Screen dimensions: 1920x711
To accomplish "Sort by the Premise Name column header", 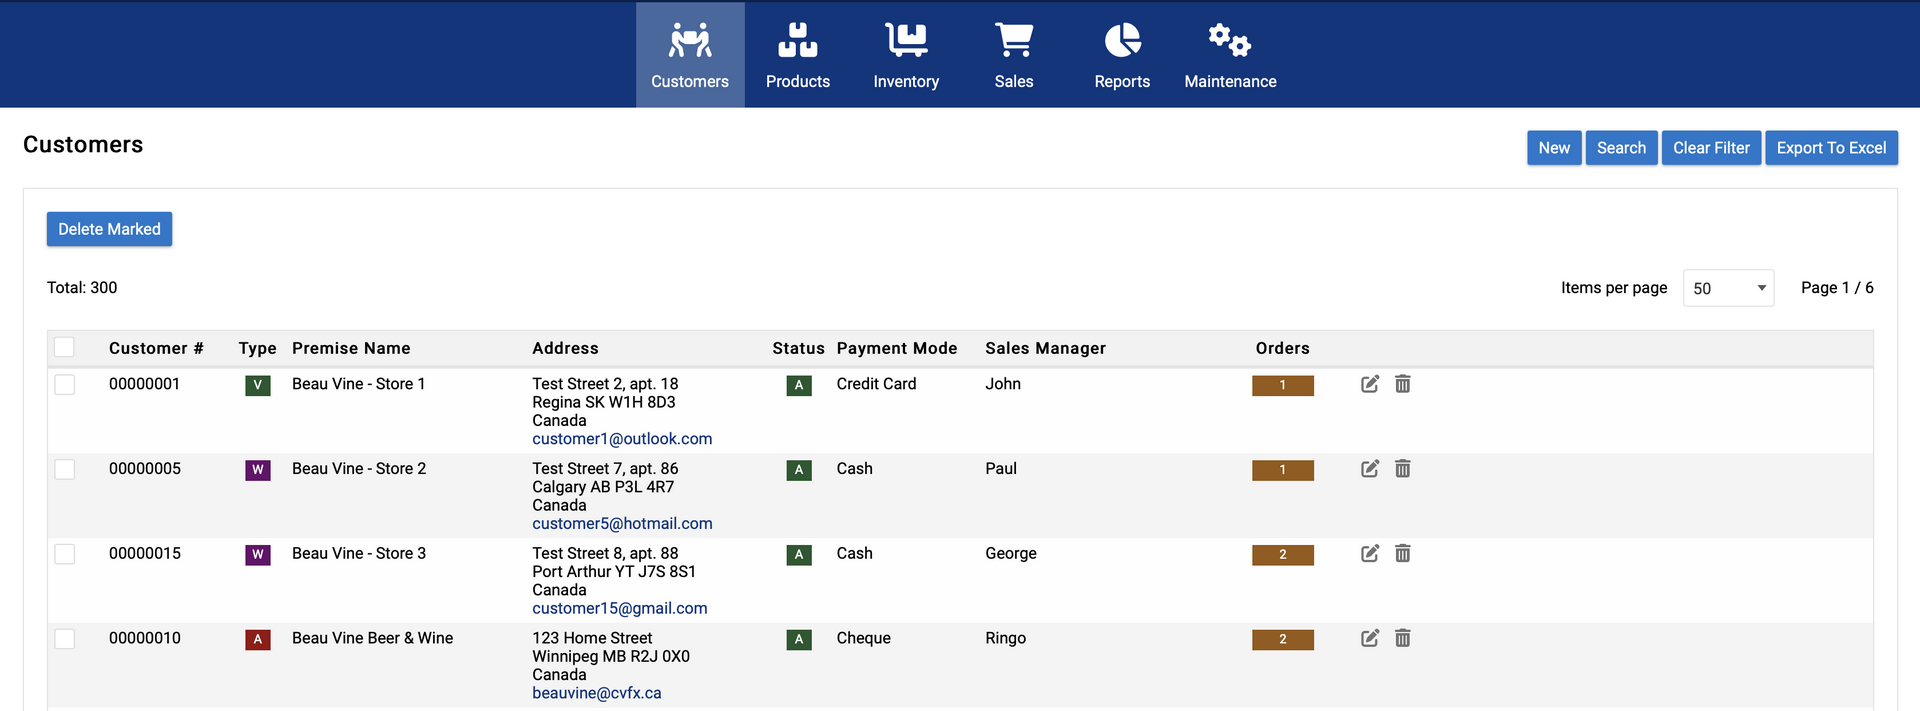I will pos(351,348).
